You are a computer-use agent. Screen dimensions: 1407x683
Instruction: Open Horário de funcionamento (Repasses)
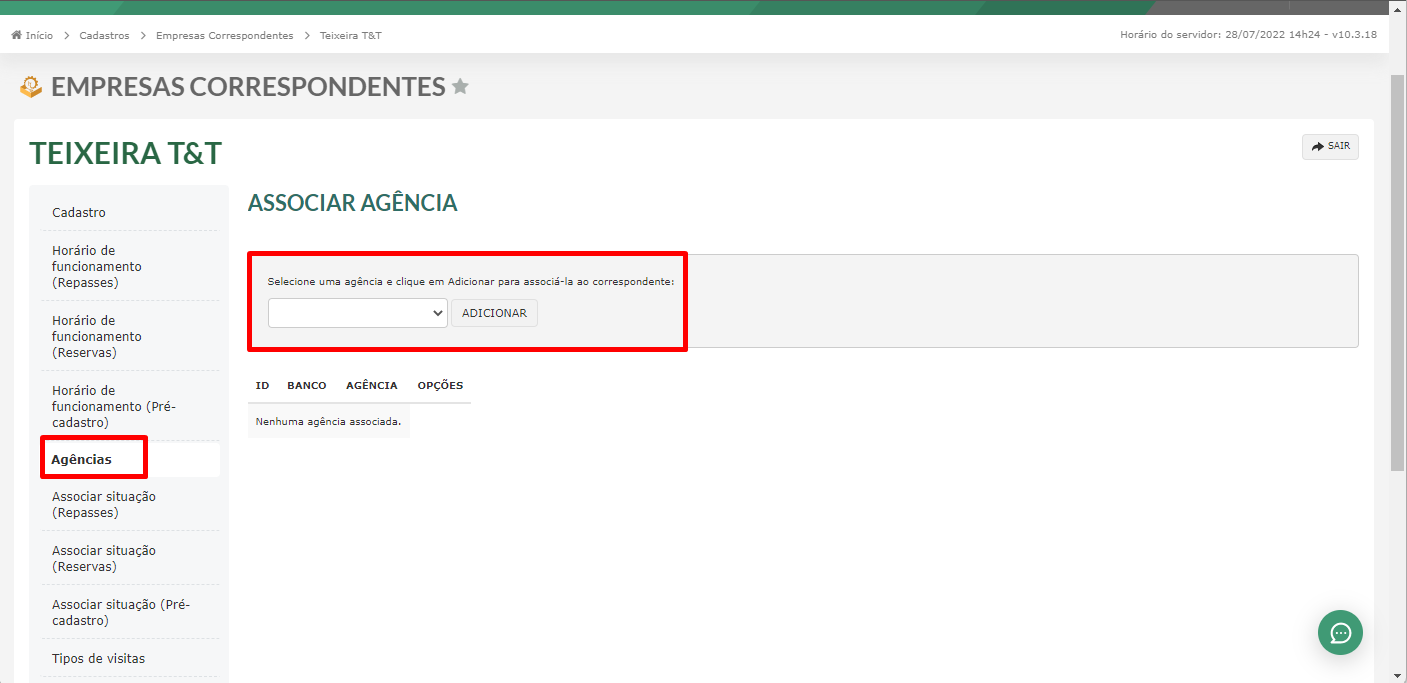point(97,266)
